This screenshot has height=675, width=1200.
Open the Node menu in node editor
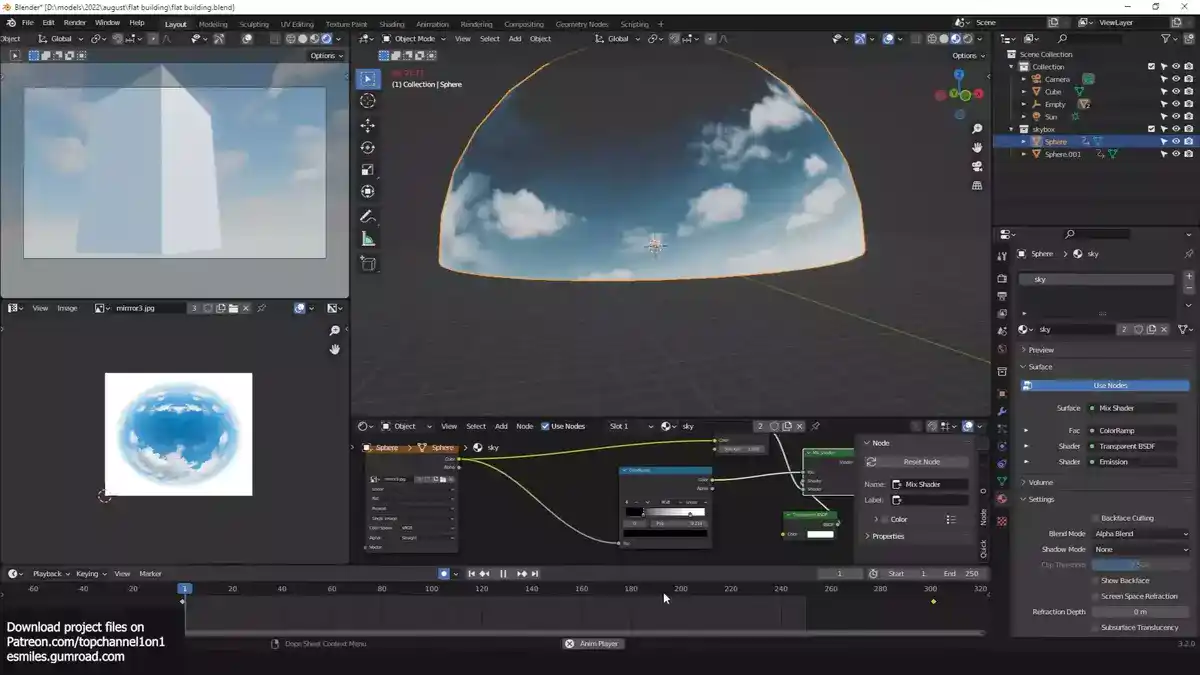tap(524, 426)
